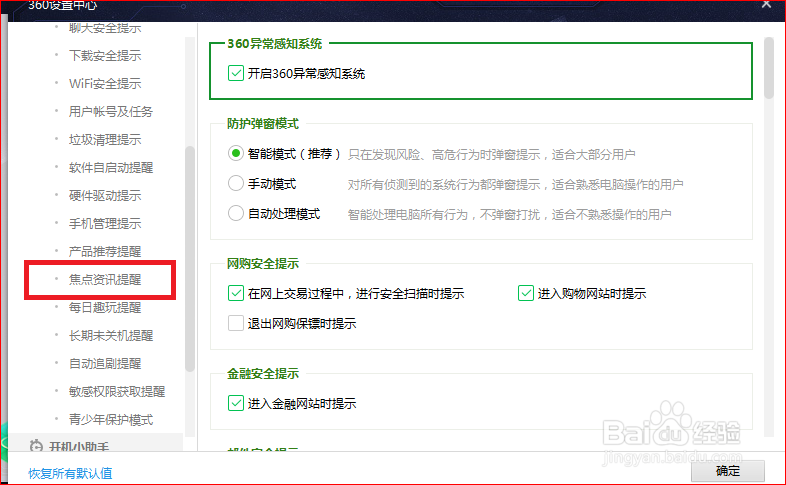
Task: Open 敏感权限获取提醒 in sidebar
Action: (x=117, y=392)
